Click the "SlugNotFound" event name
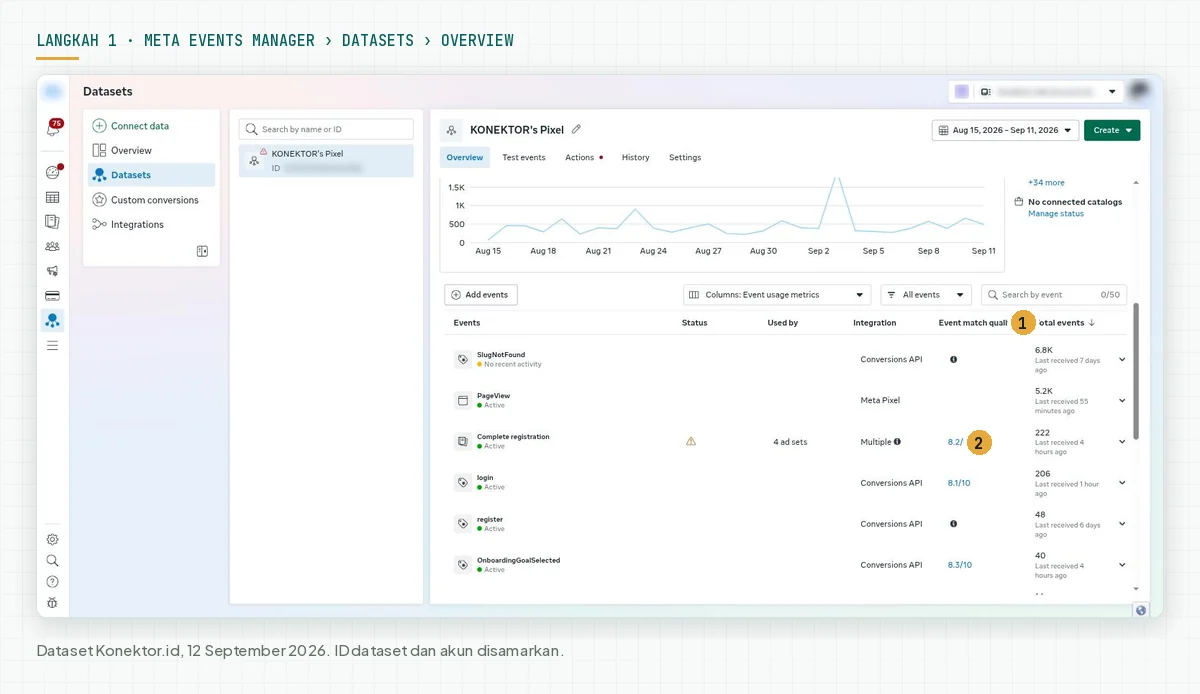This screenshot has height=694, width=1200. click(501, 355)
